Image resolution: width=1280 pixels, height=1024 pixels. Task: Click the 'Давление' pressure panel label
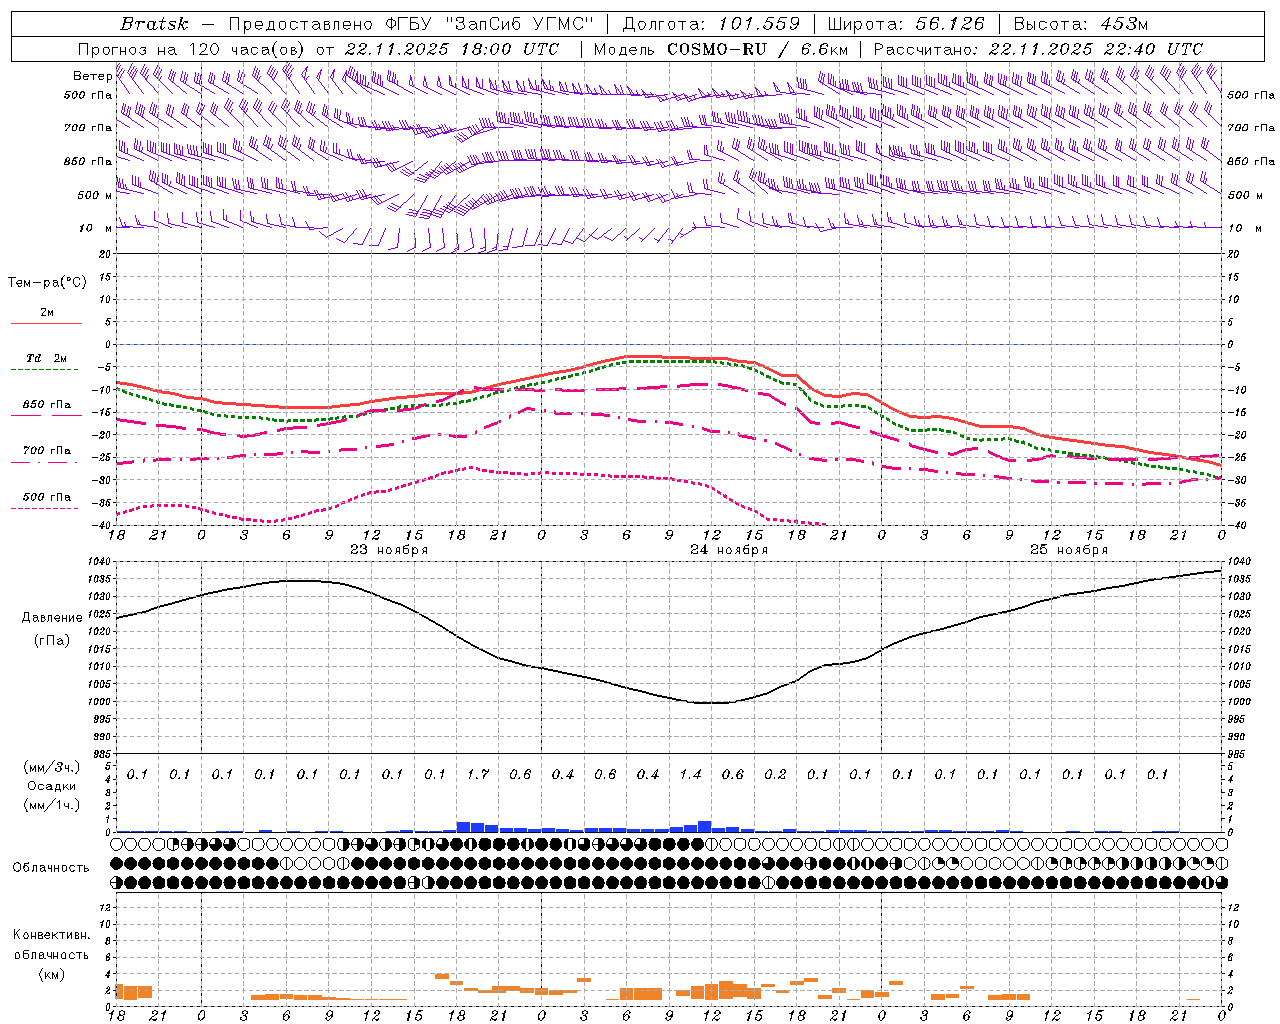pyautogui.click(x=52, y=618)
